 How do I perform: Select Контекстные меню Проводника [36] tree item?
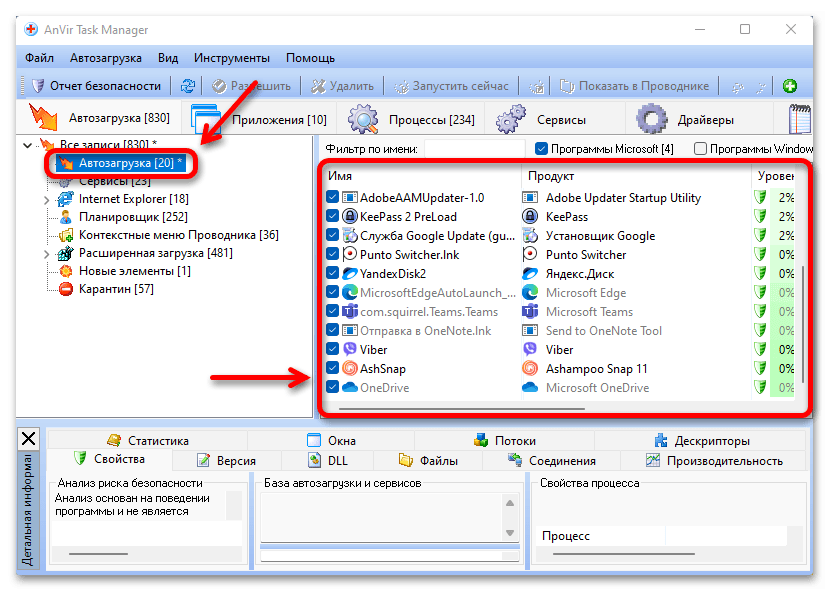click(x=179, y=235)
